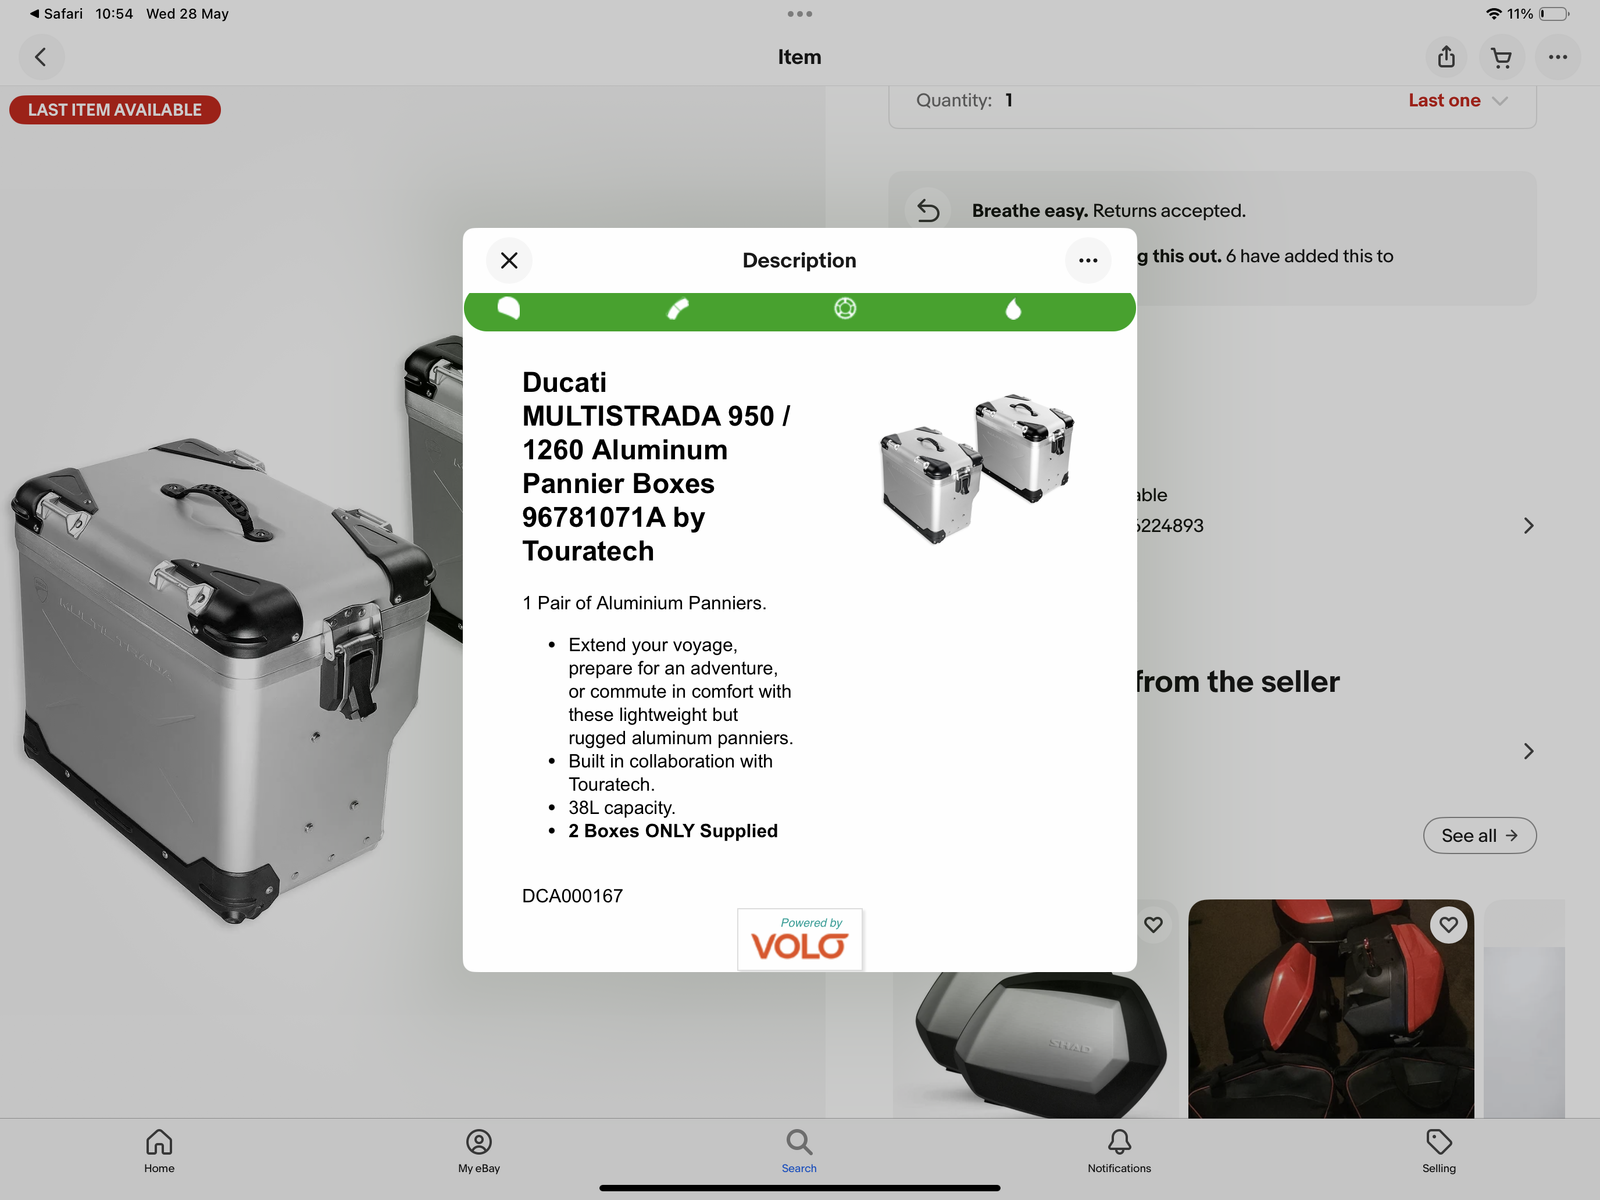This screenshot has height=1200, width=1600.
Task: Share this item listing
Action: [1446, 57]
